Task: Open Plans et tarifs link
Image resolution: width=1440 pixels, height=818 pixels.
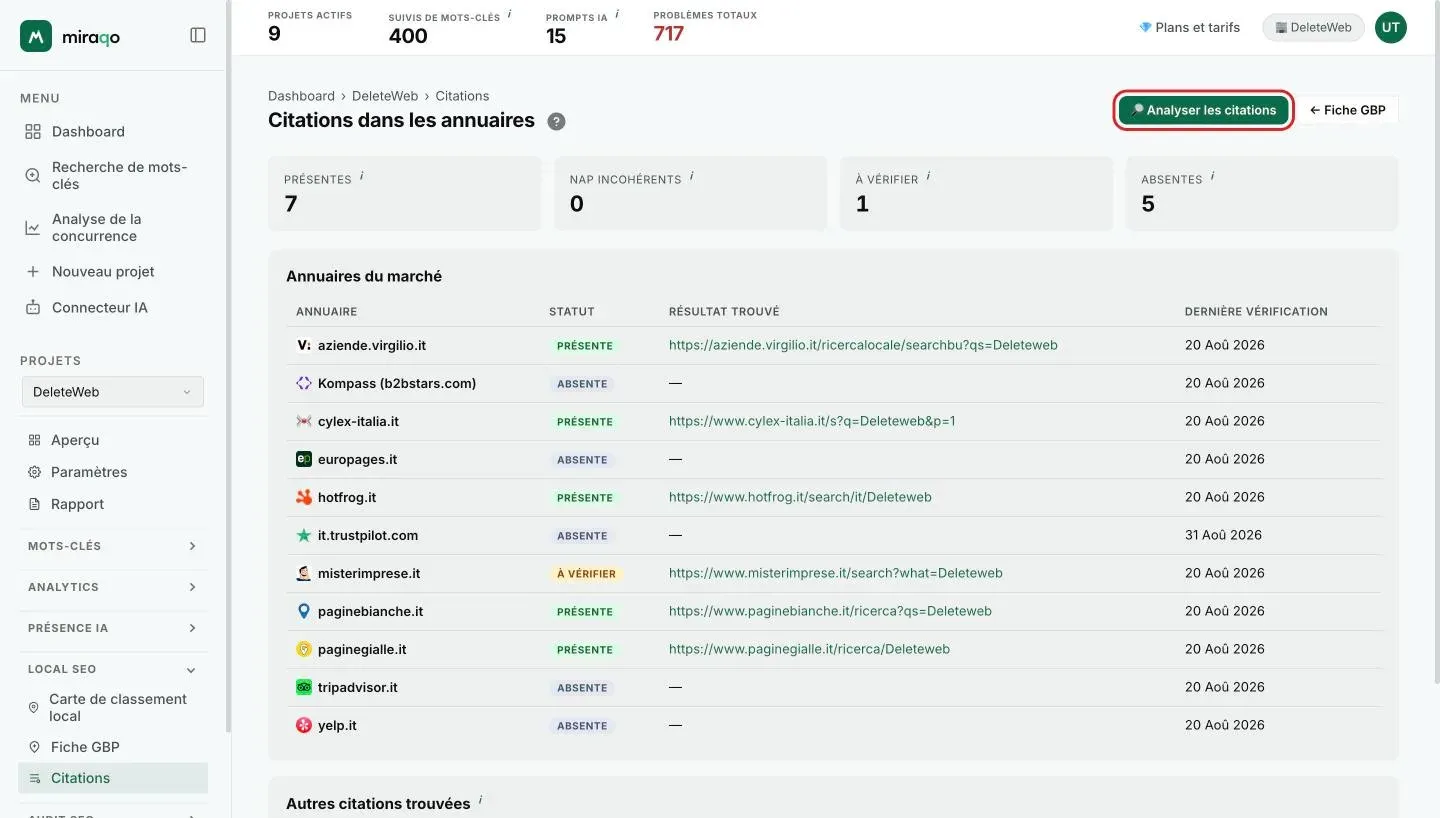Action: pos(1189,28)
